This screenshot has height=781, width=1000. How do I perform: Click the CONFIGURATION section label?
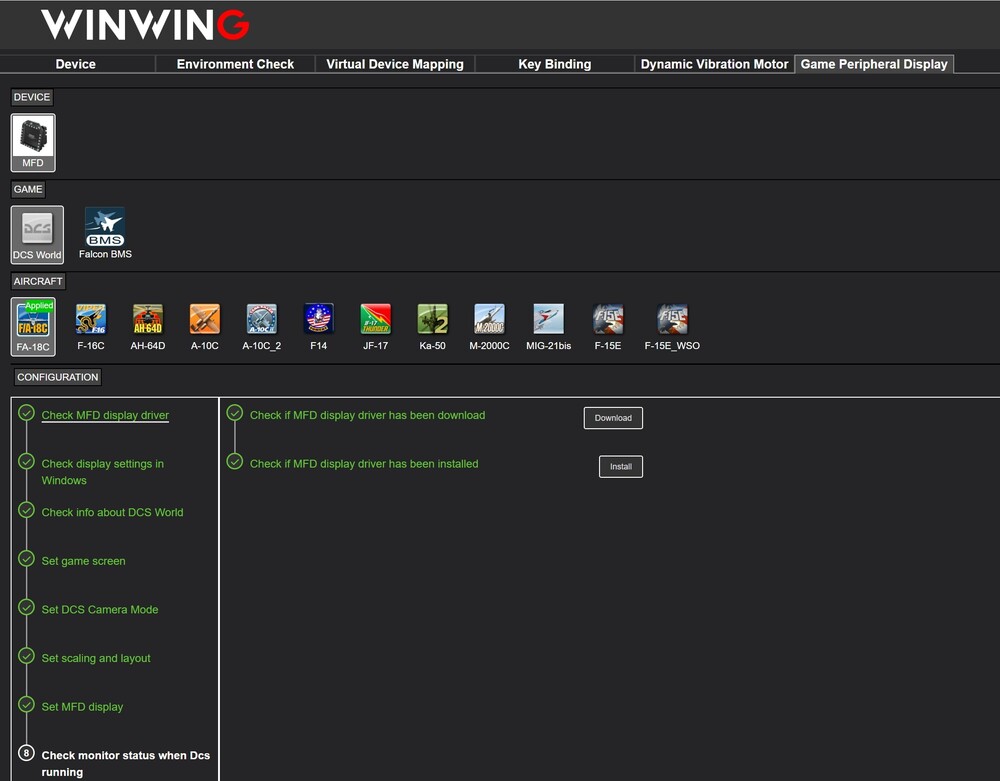click(x=57, y=377)
